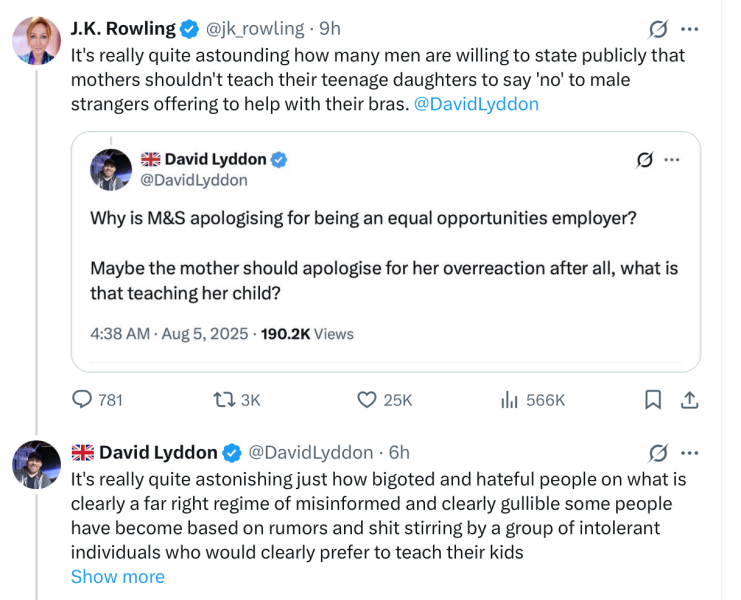Repost the J.K. Rowling tweet
The width and height of the screenshot is (741, 600).
[x=224, y=400]
